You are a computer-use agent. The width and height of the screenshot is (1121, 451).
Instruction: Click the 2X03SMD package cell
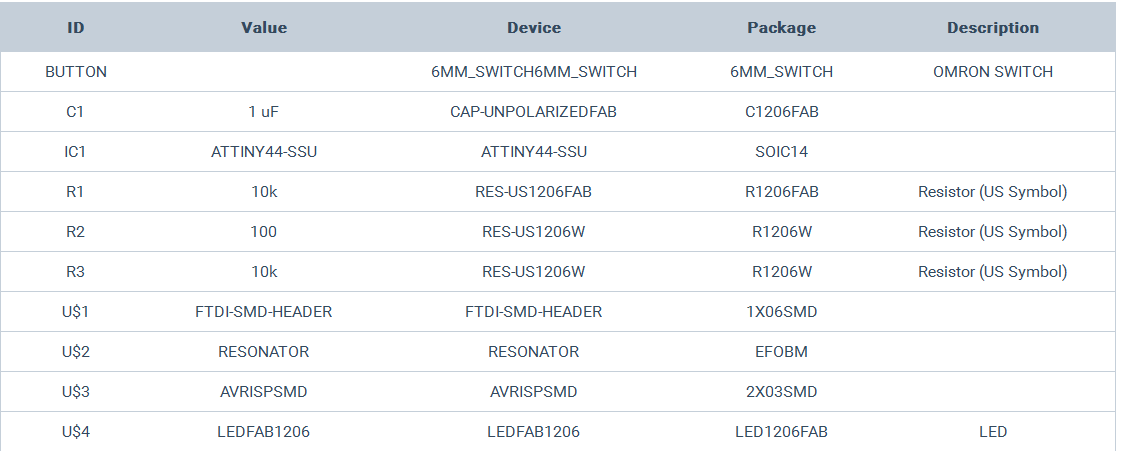[x=781, y=392]
